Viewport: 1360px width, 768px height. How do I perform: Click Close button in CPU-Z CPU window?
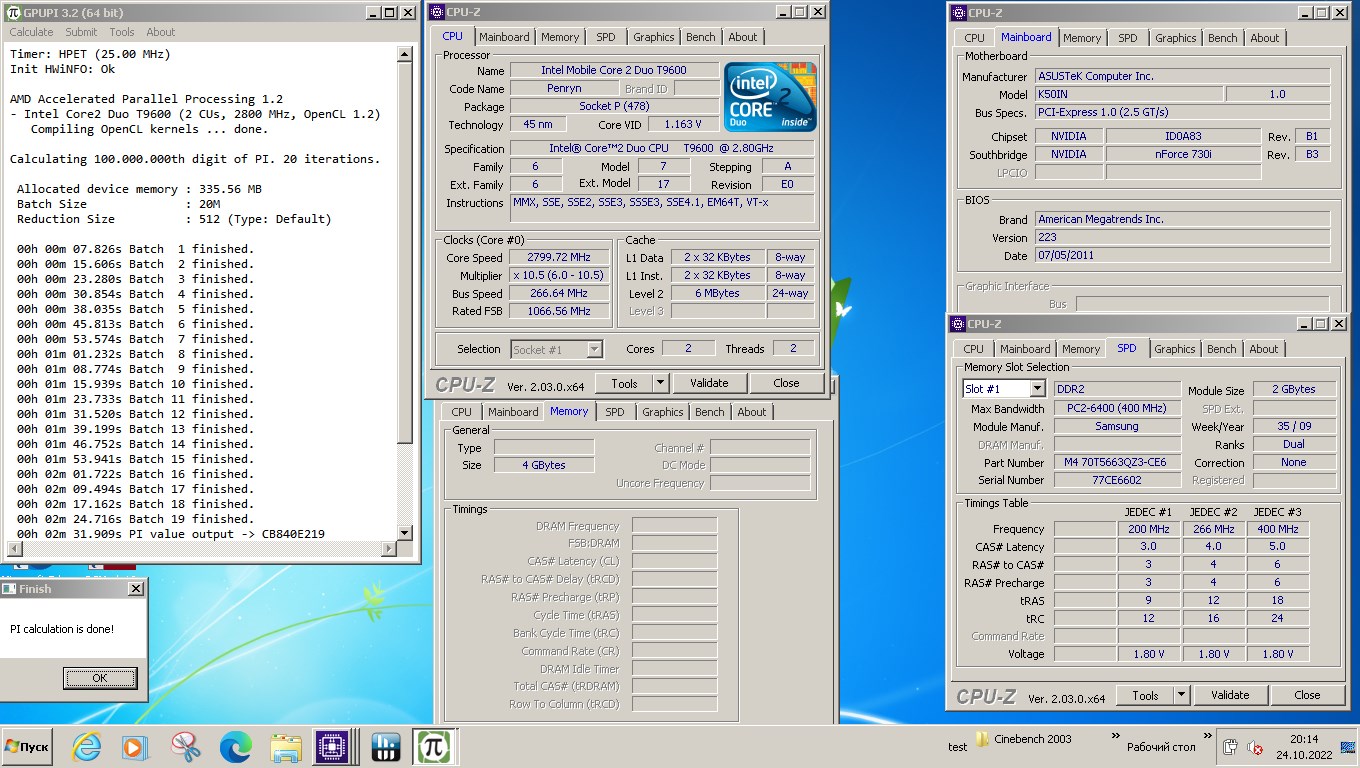(x=787, y=383)
